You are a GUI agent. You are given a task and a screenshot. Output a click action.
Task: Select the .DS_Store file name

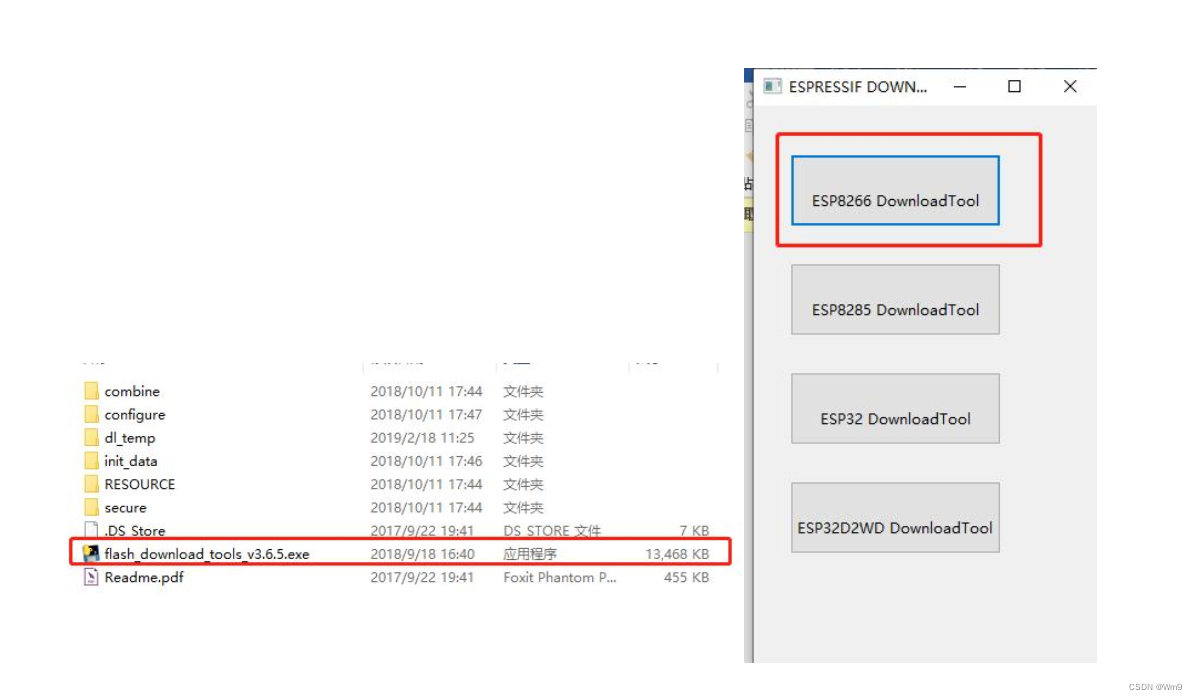coord(135,531)
